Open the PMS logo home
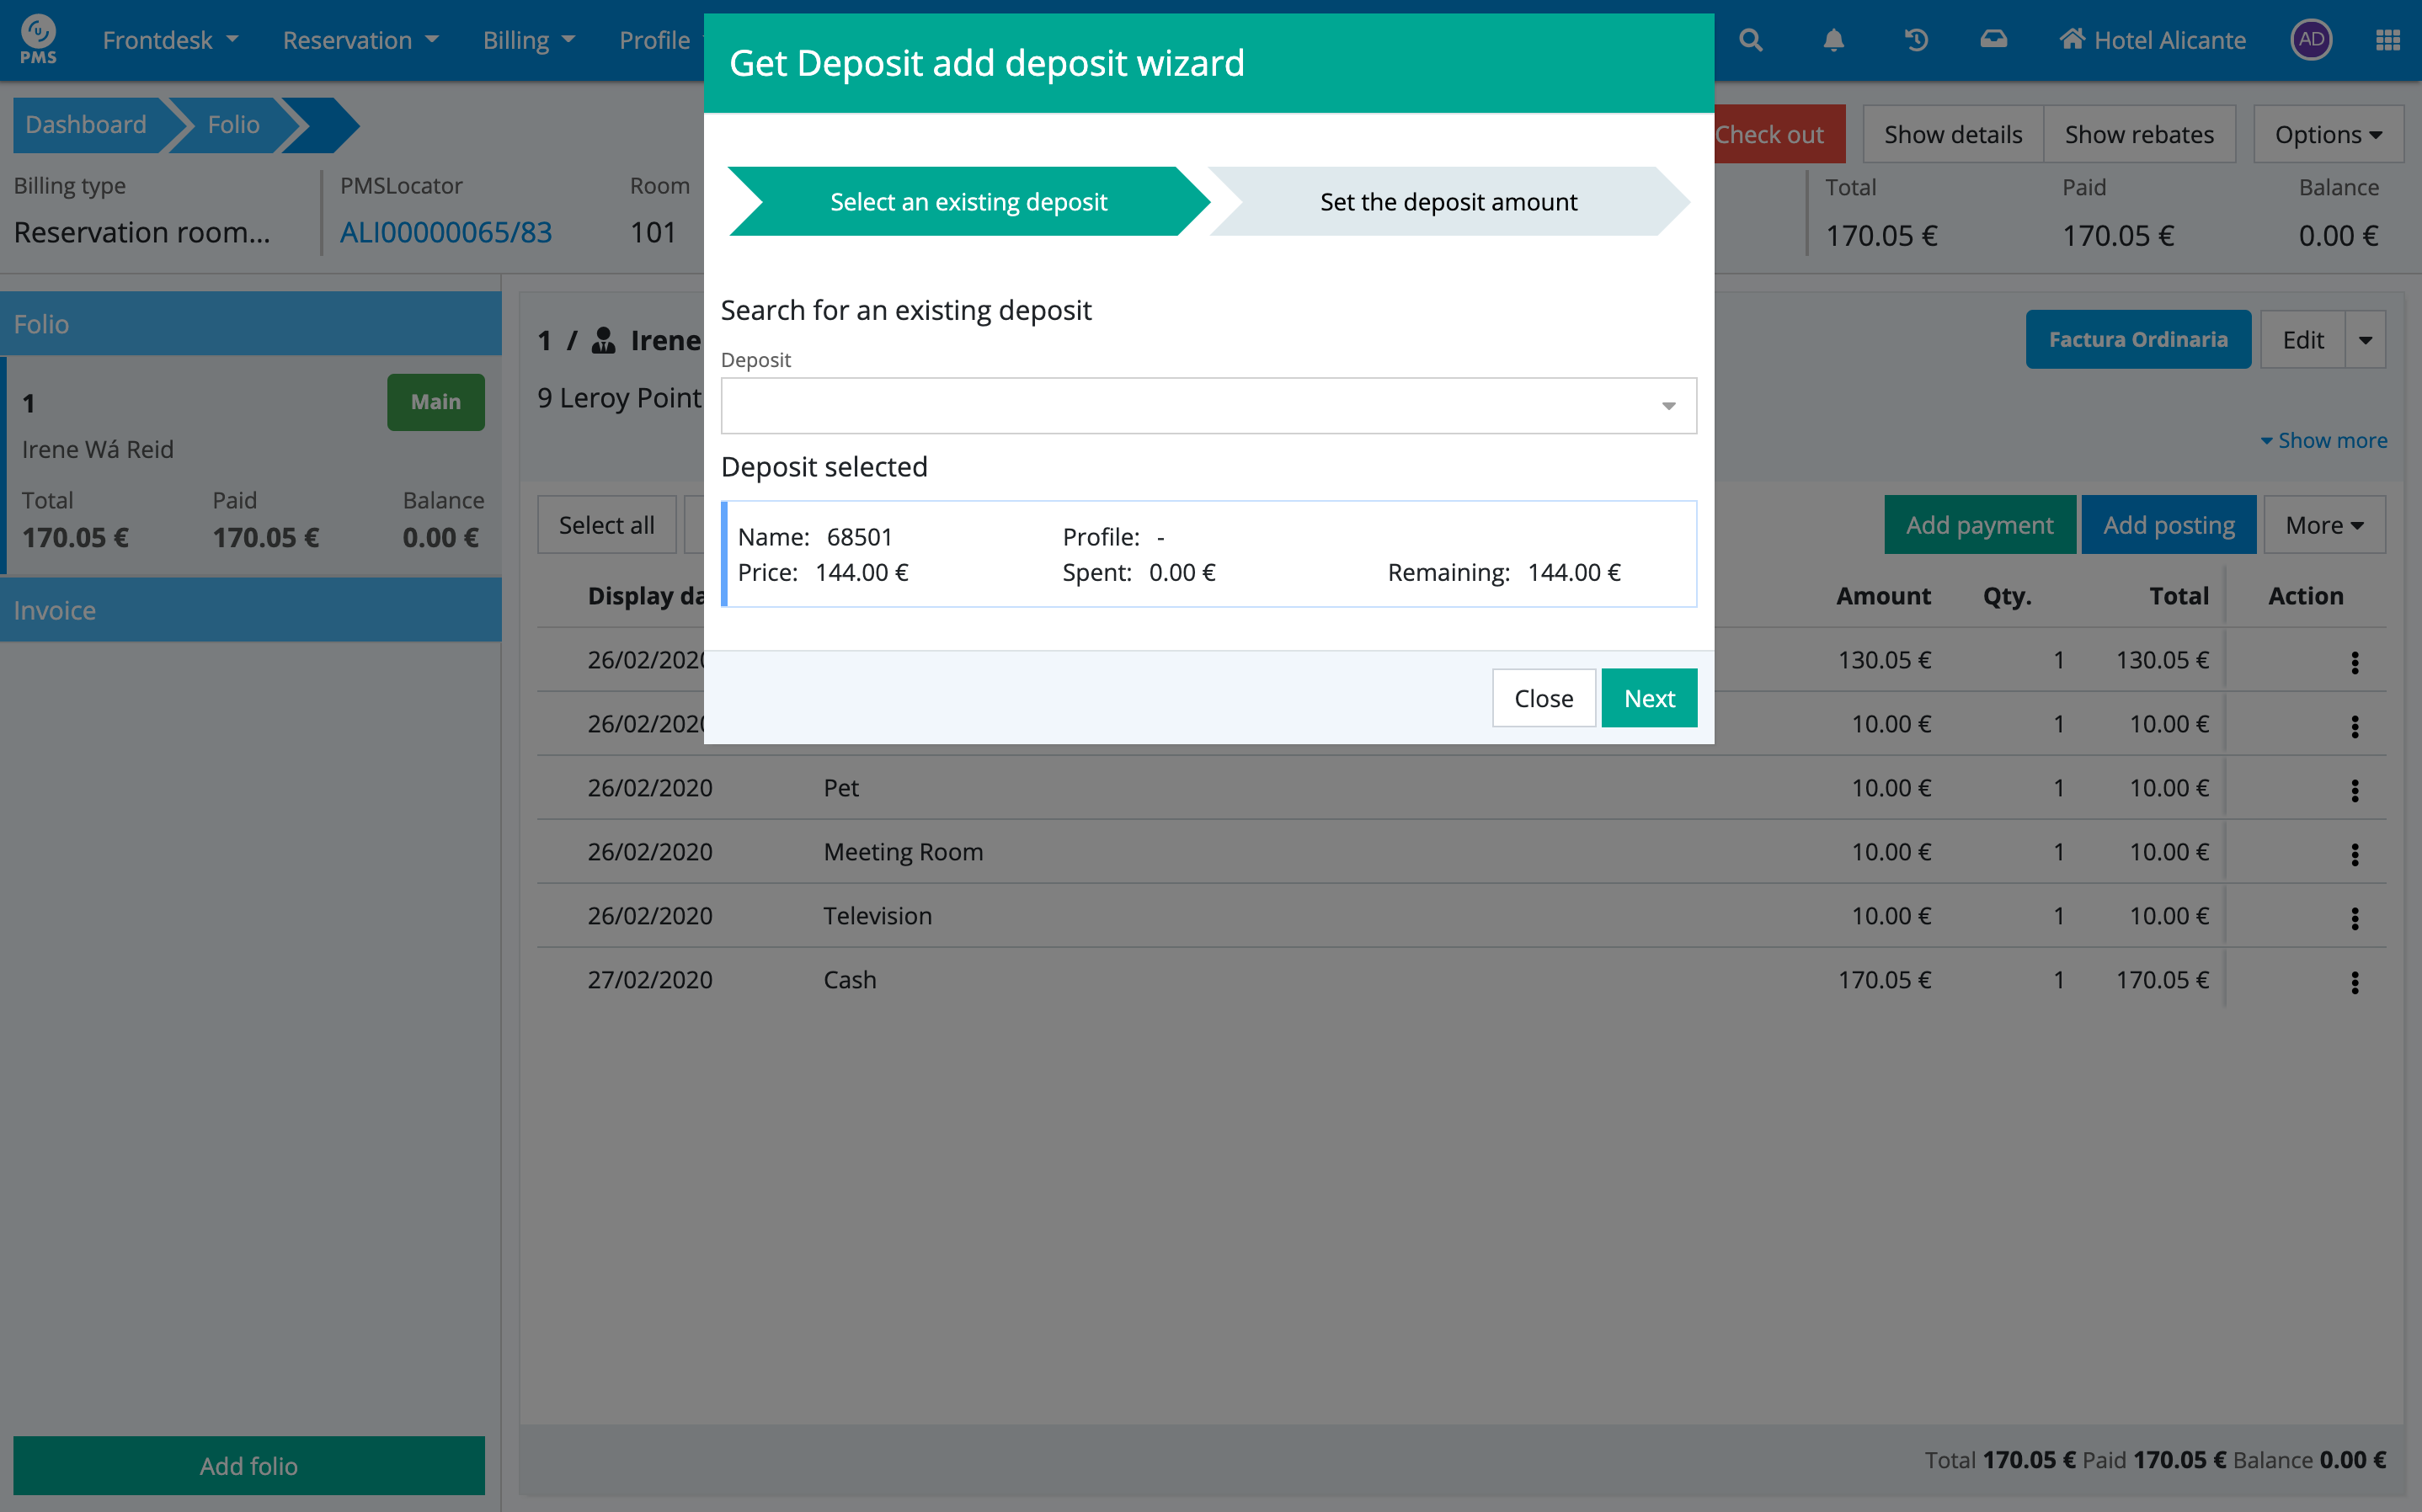Image resolution: width=2422 pixels, height=1512 pixels. (38, 40)
